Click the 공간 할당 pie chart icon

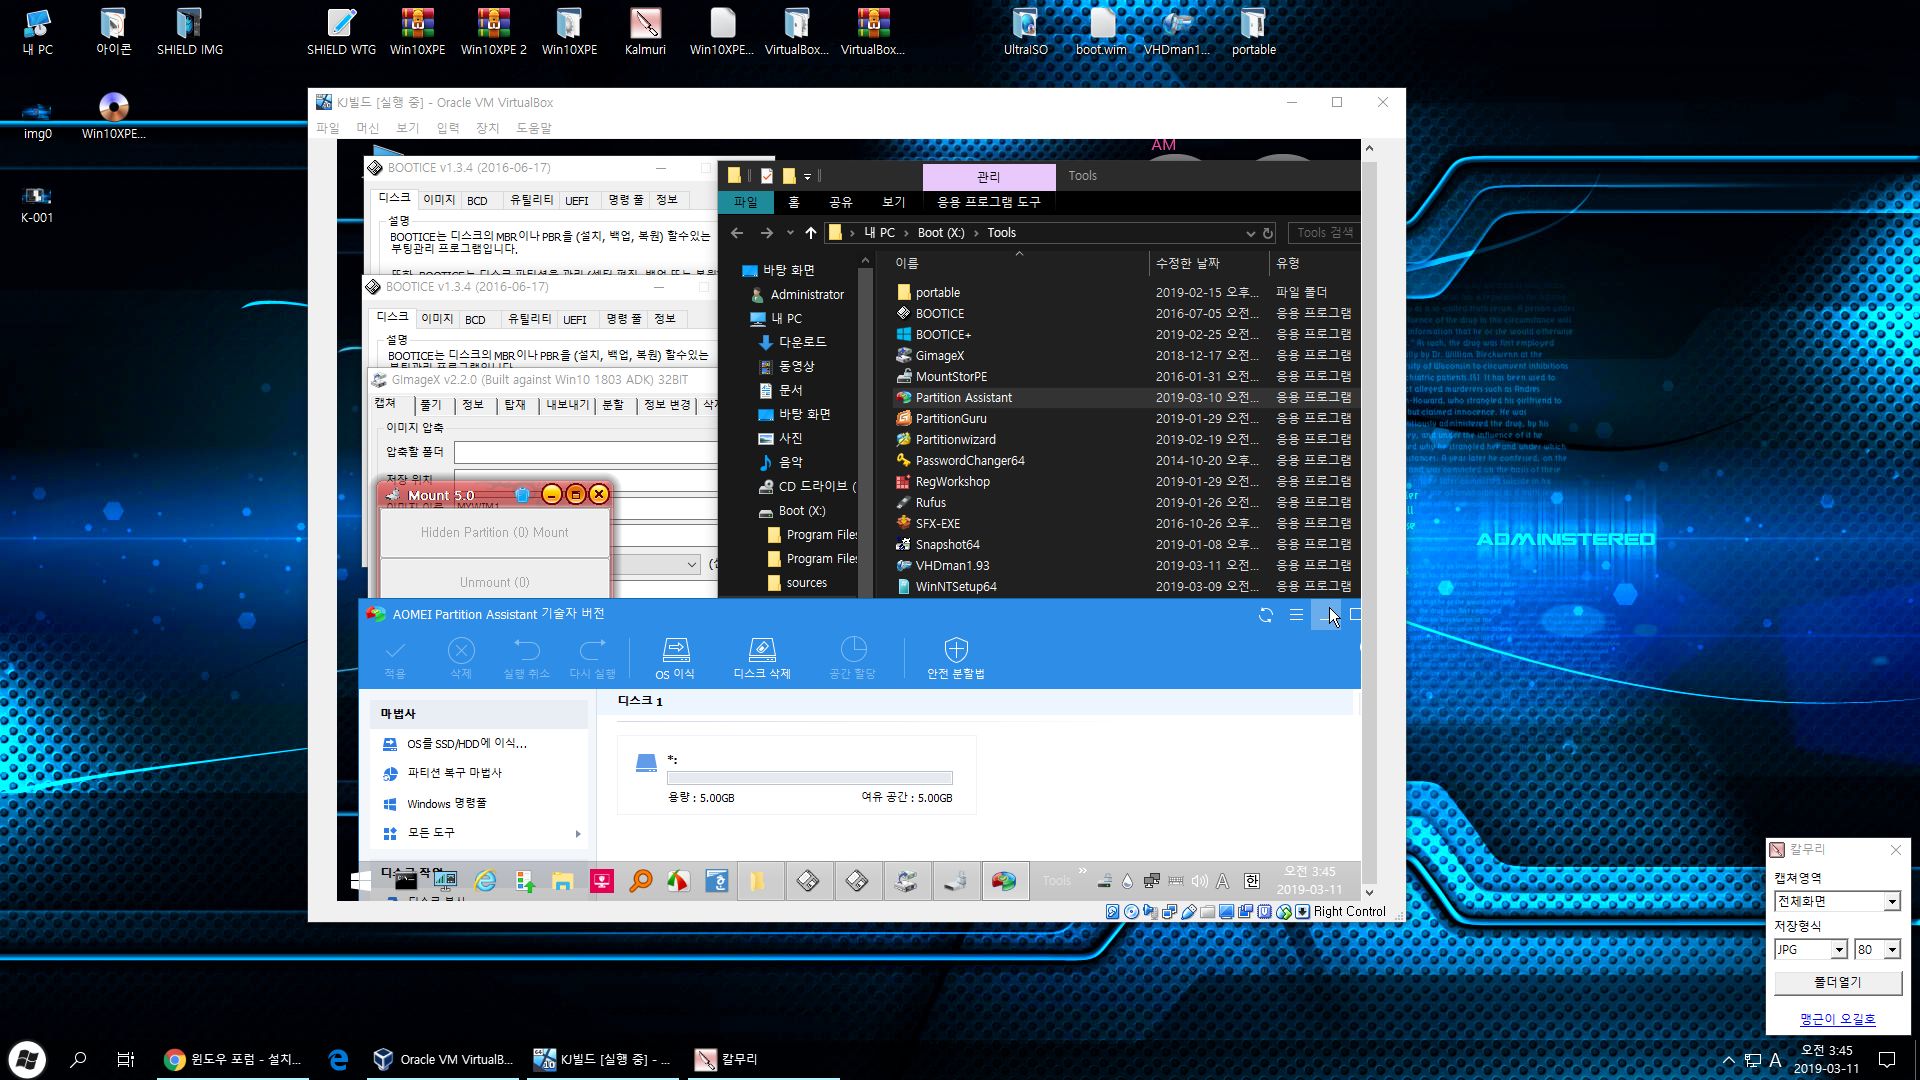853,650
